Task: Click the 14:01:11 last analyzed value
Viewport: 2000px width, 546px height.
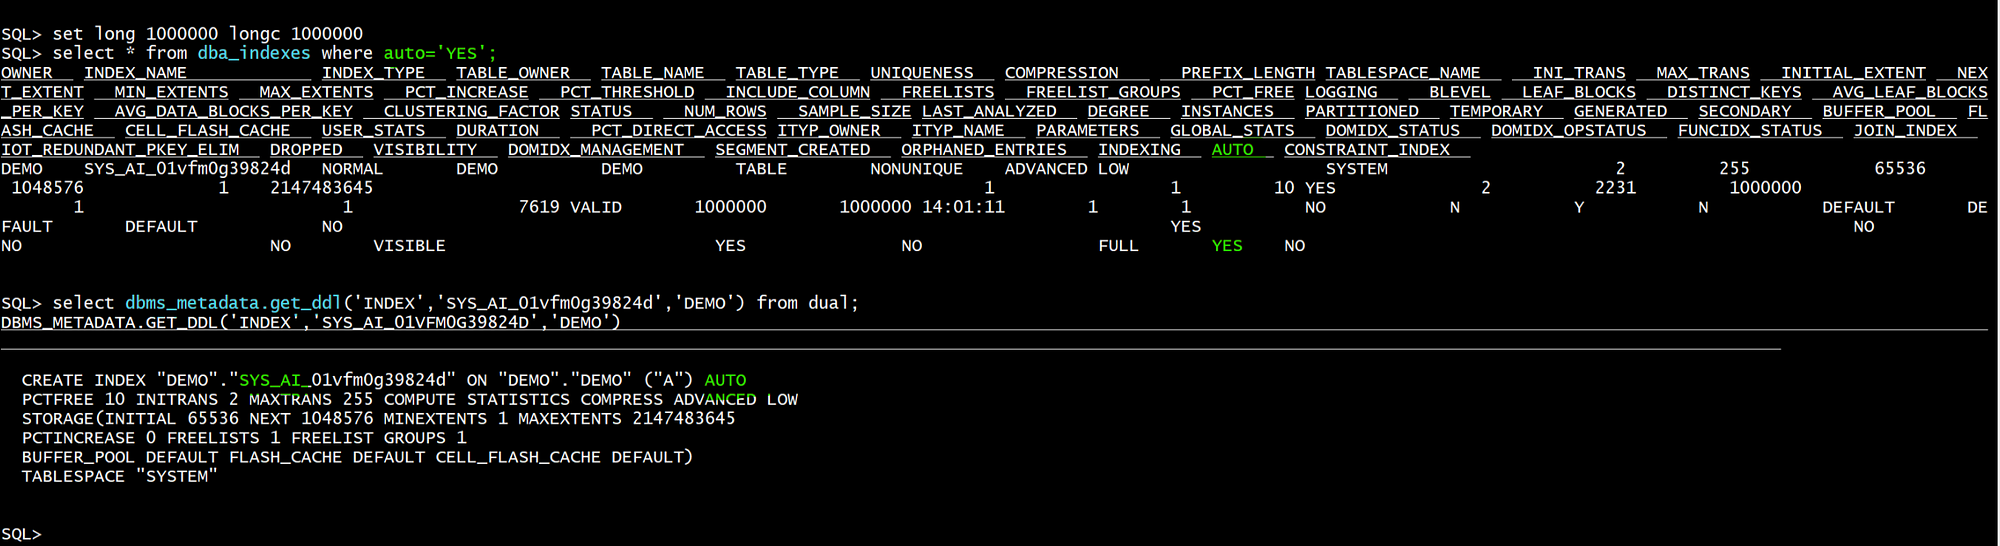Action: point(964,207)
